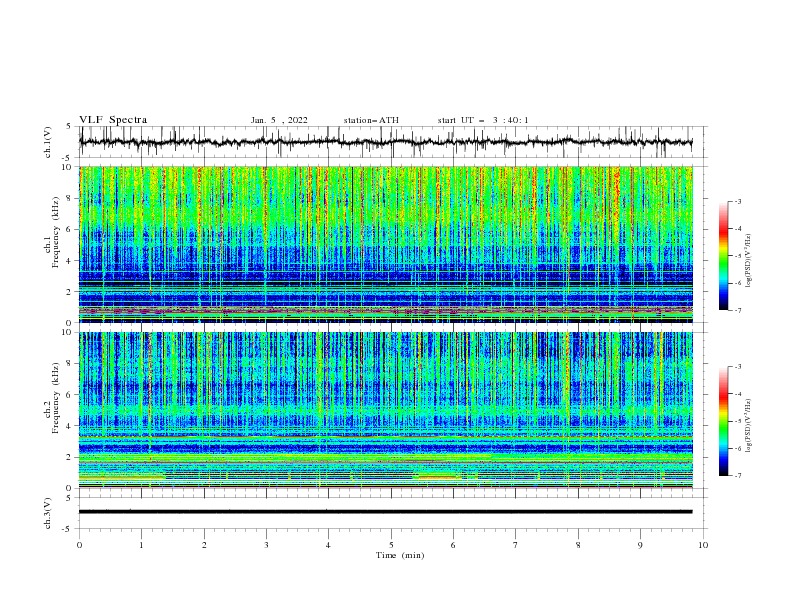Image resolution: width=792 pixels, height=612 pixels.
Task: Click the "6" tick on the time axis
Action: coord(453,545)
